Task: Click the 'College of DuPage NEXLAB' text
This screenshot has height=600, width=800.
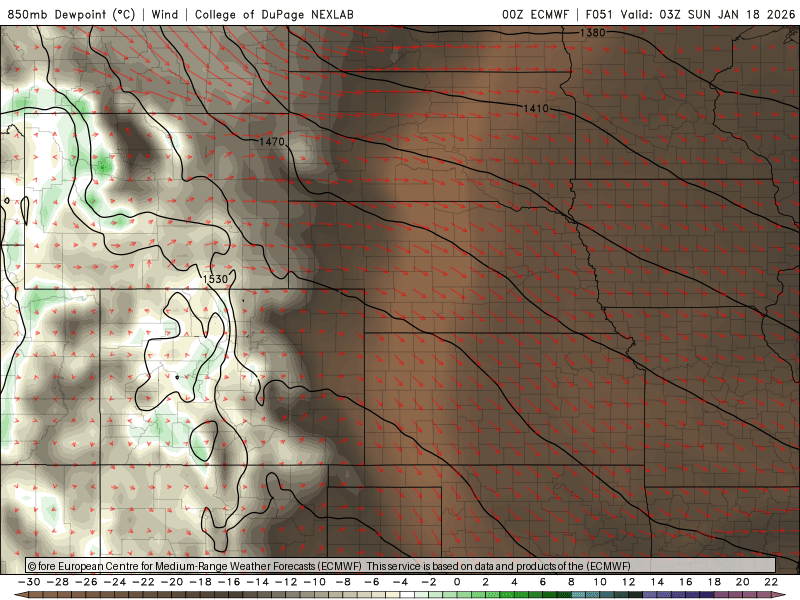Action: (274, 14)
